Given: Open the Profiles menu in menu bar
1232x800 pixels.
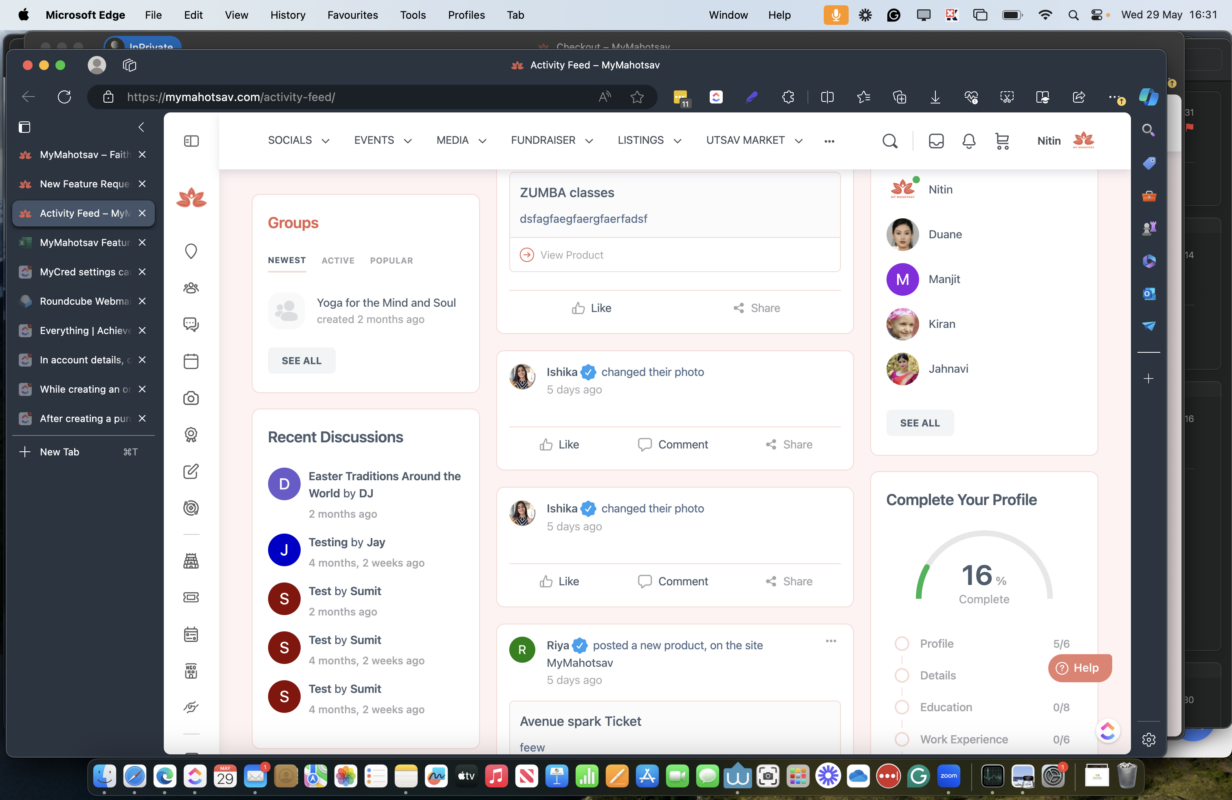Looking at the screenshot, I should [x=466, y=15].
